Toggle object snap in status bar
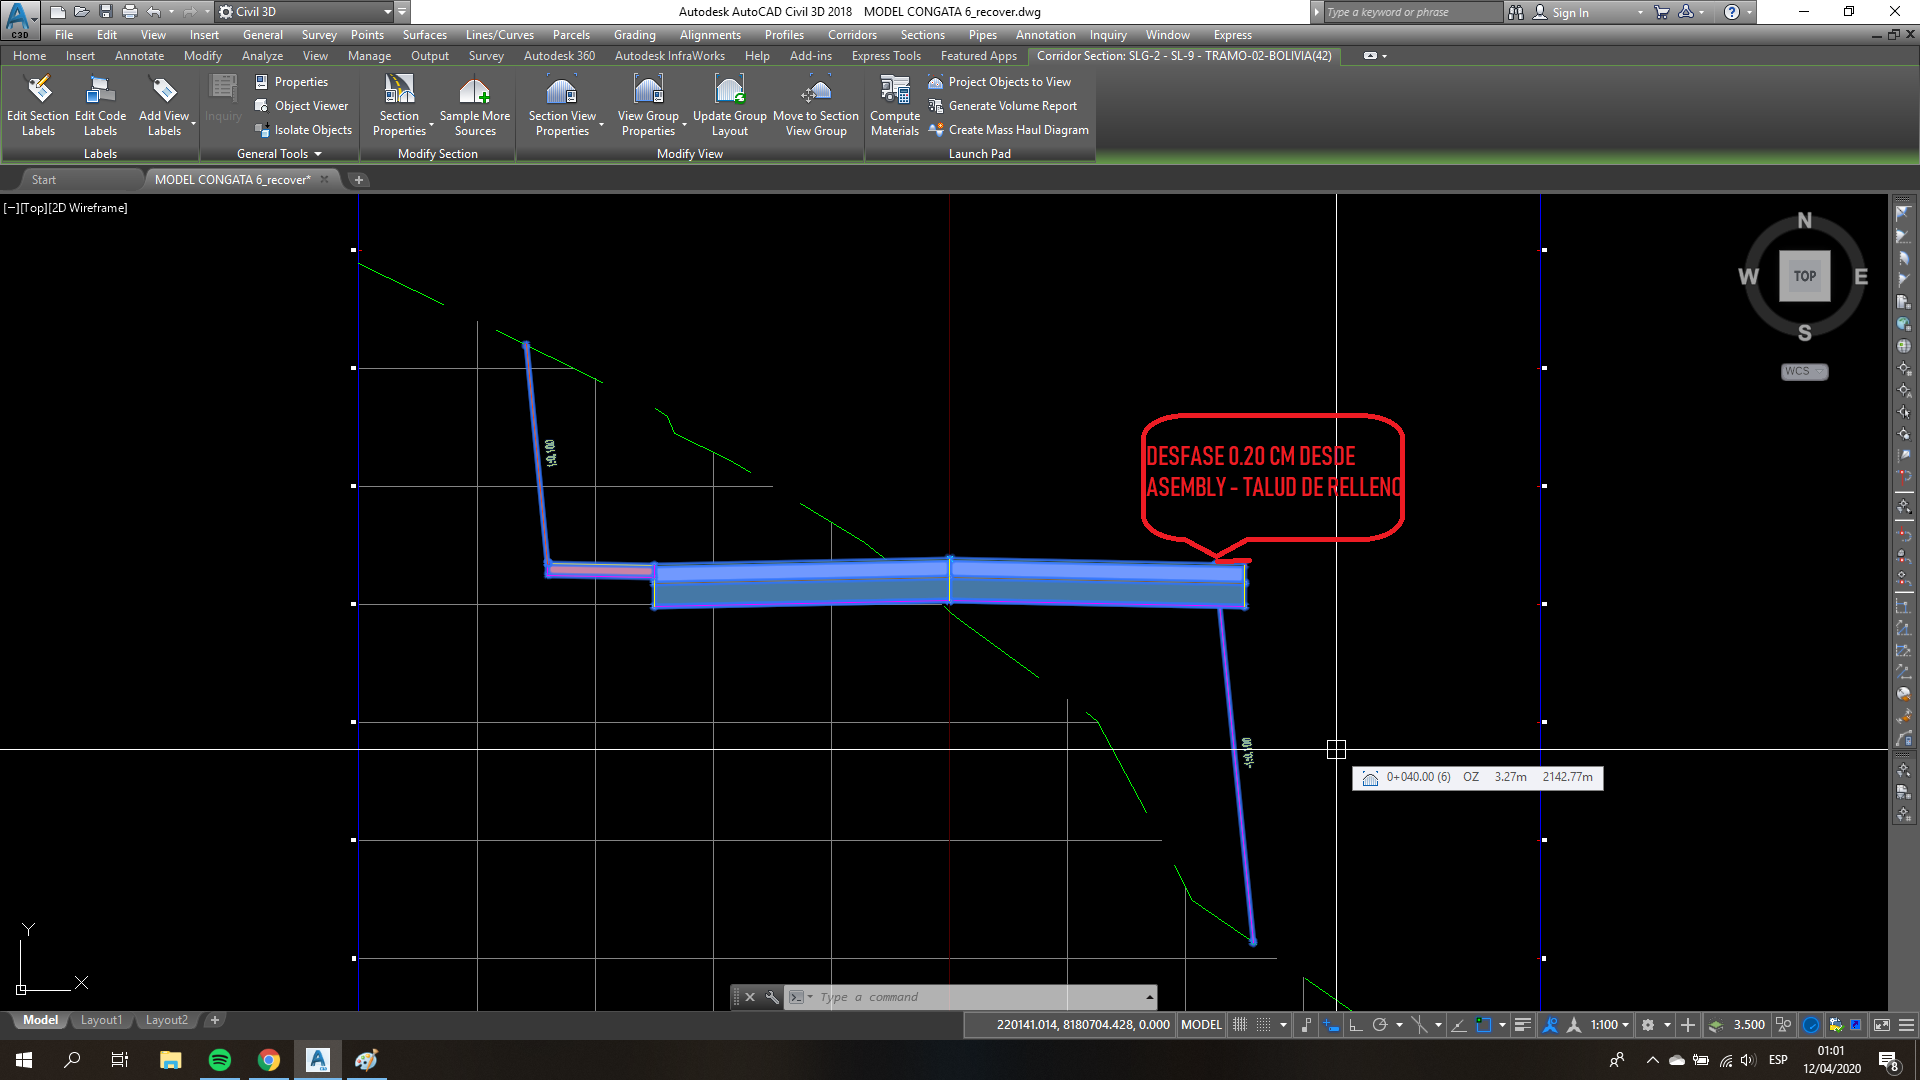Image resolution: width=1920 pixels, height=1080 pixels. coord(1484,1025)
